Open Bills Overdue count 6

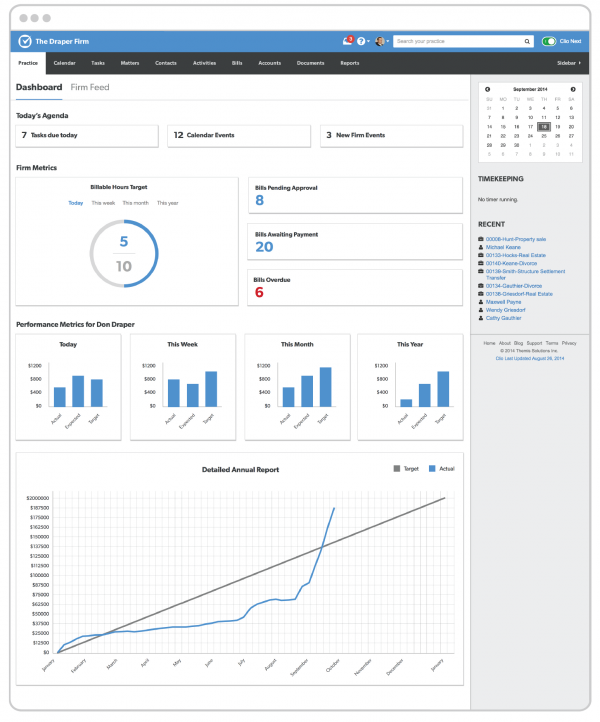[259, 292]
